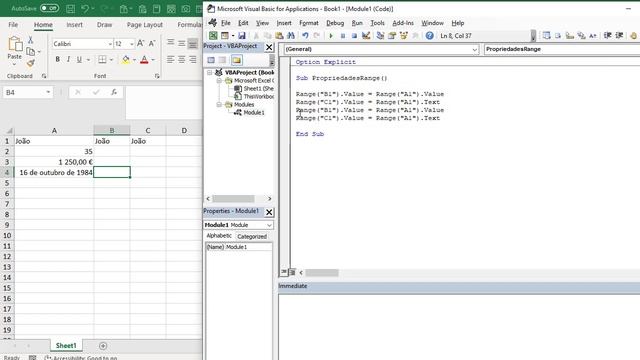The width and height of the screenshot is (640, 360).
Task: Click View Object icon in Project pane
Action: 222,60
